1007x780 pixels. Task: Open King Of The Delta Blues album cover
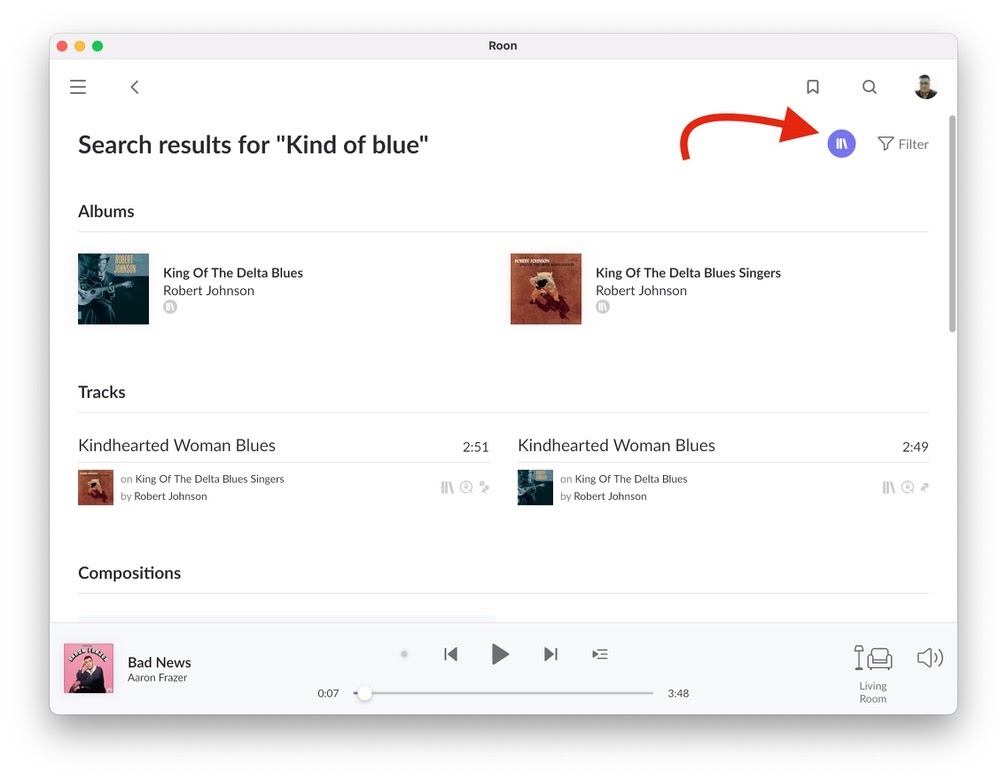click(x=114, y=289)
